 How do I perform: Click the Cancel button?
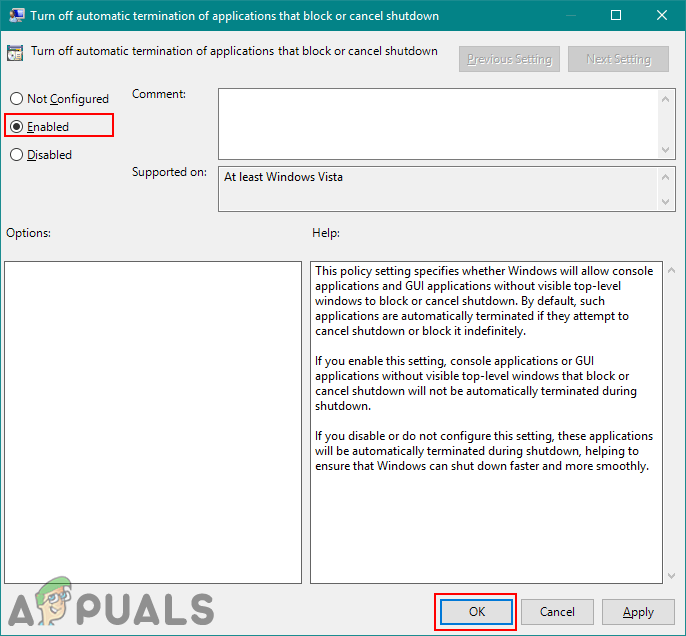click(x=557, y=612)
